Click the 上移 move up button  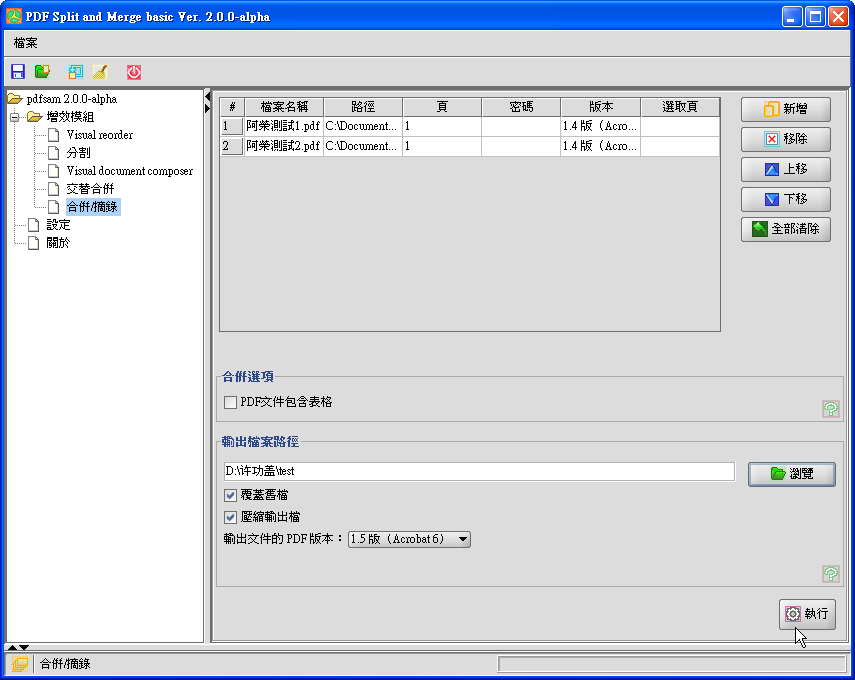[x=786, y=169]
